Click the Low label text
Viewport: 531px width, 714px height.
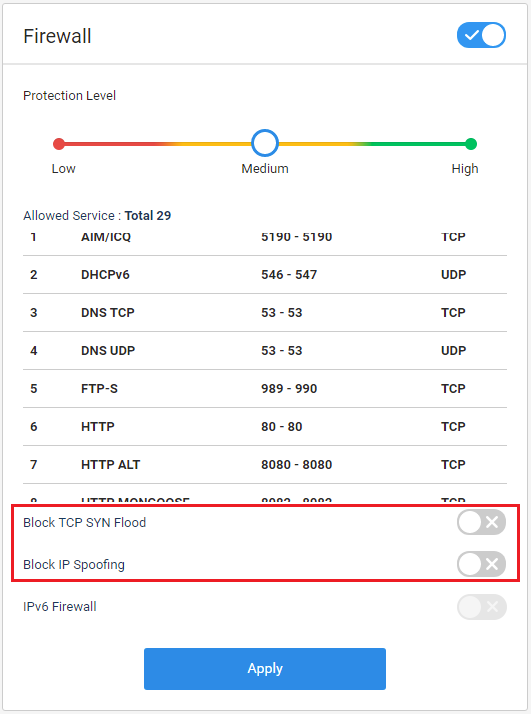point(63,168)
